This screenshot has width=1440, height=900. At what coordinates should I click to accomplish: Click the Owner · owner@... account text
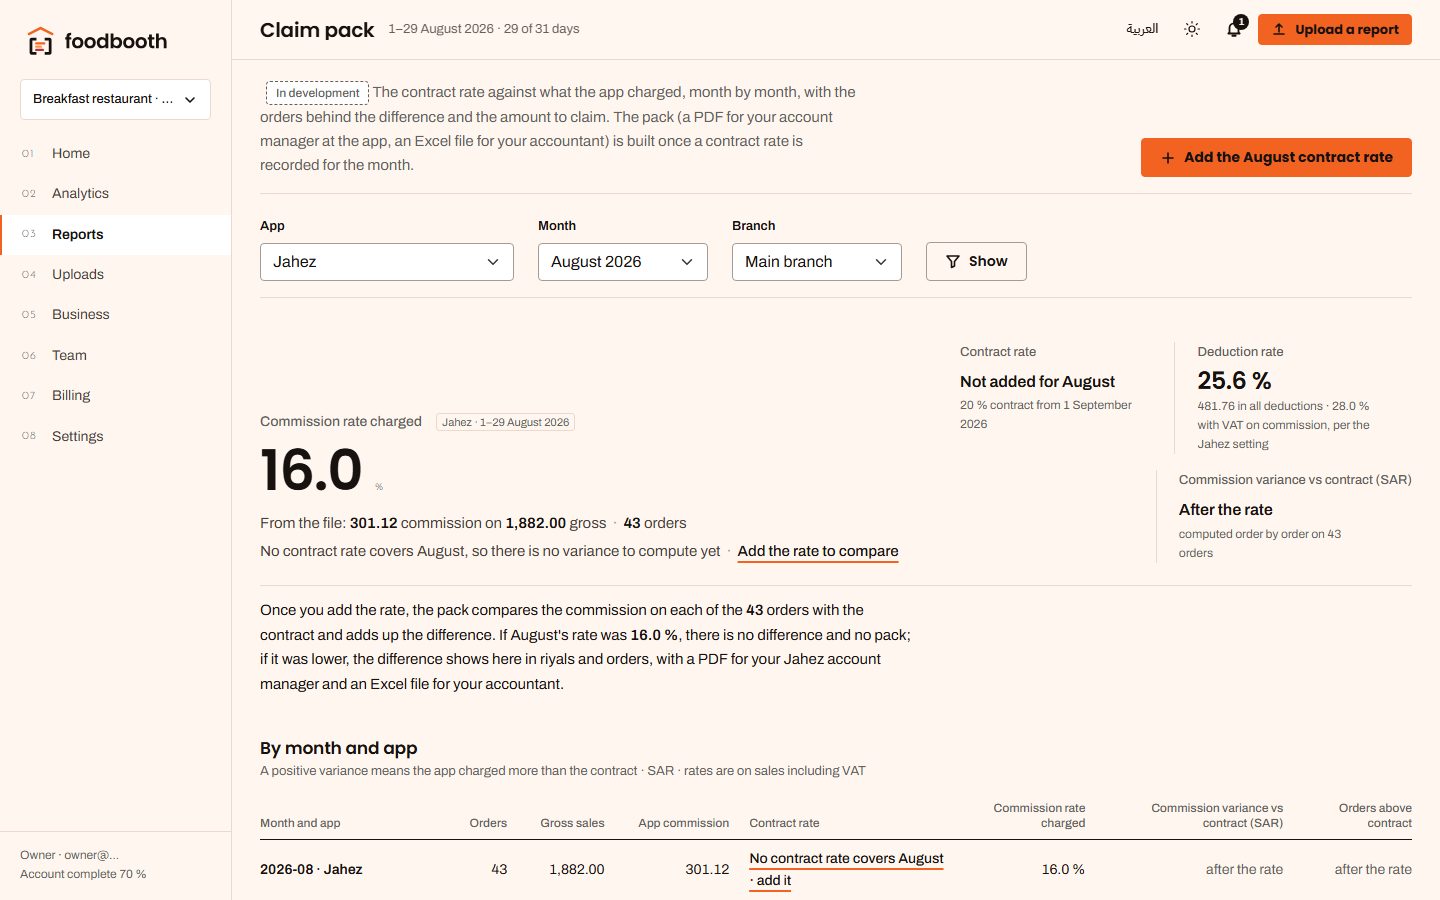tap(70, 855)
